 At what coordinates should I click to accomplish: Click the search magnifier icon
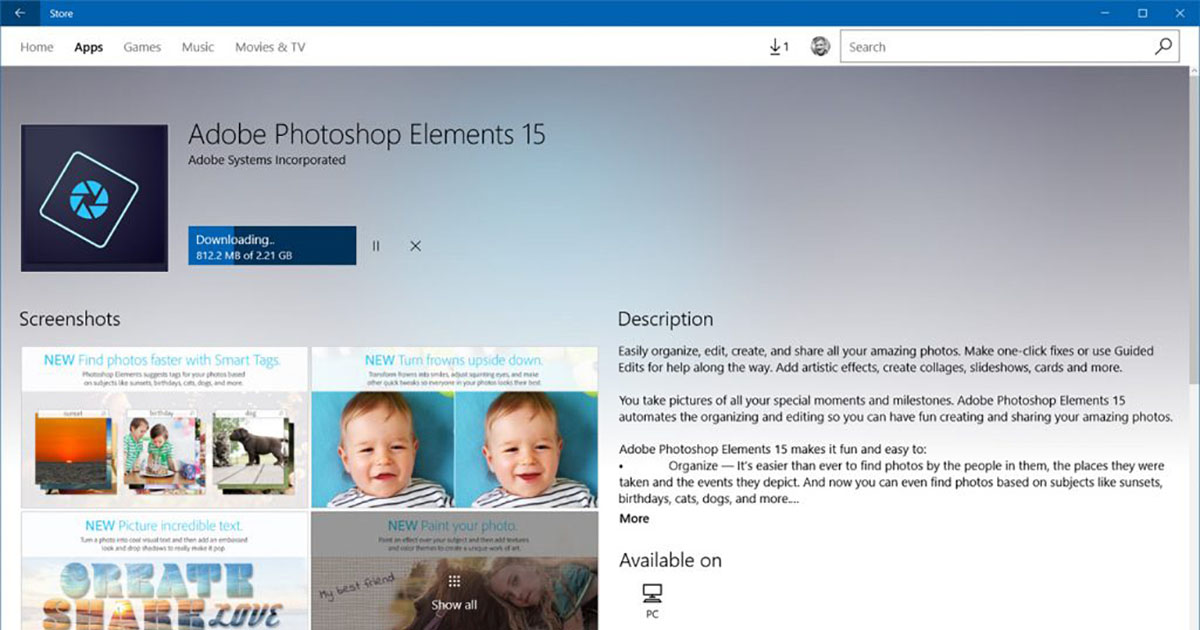coord(1163,47)
